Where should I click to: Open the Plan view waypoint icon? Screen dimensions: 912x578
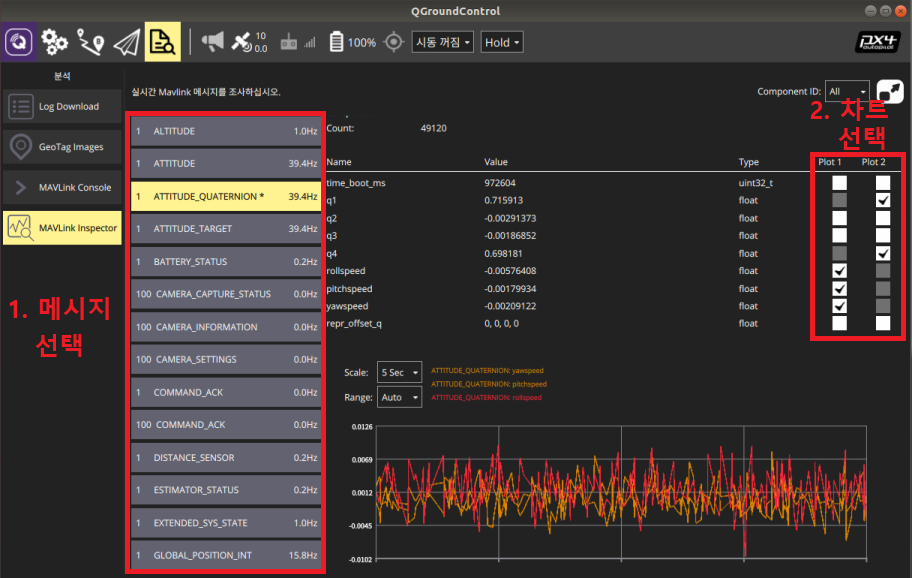click(91, 42)
